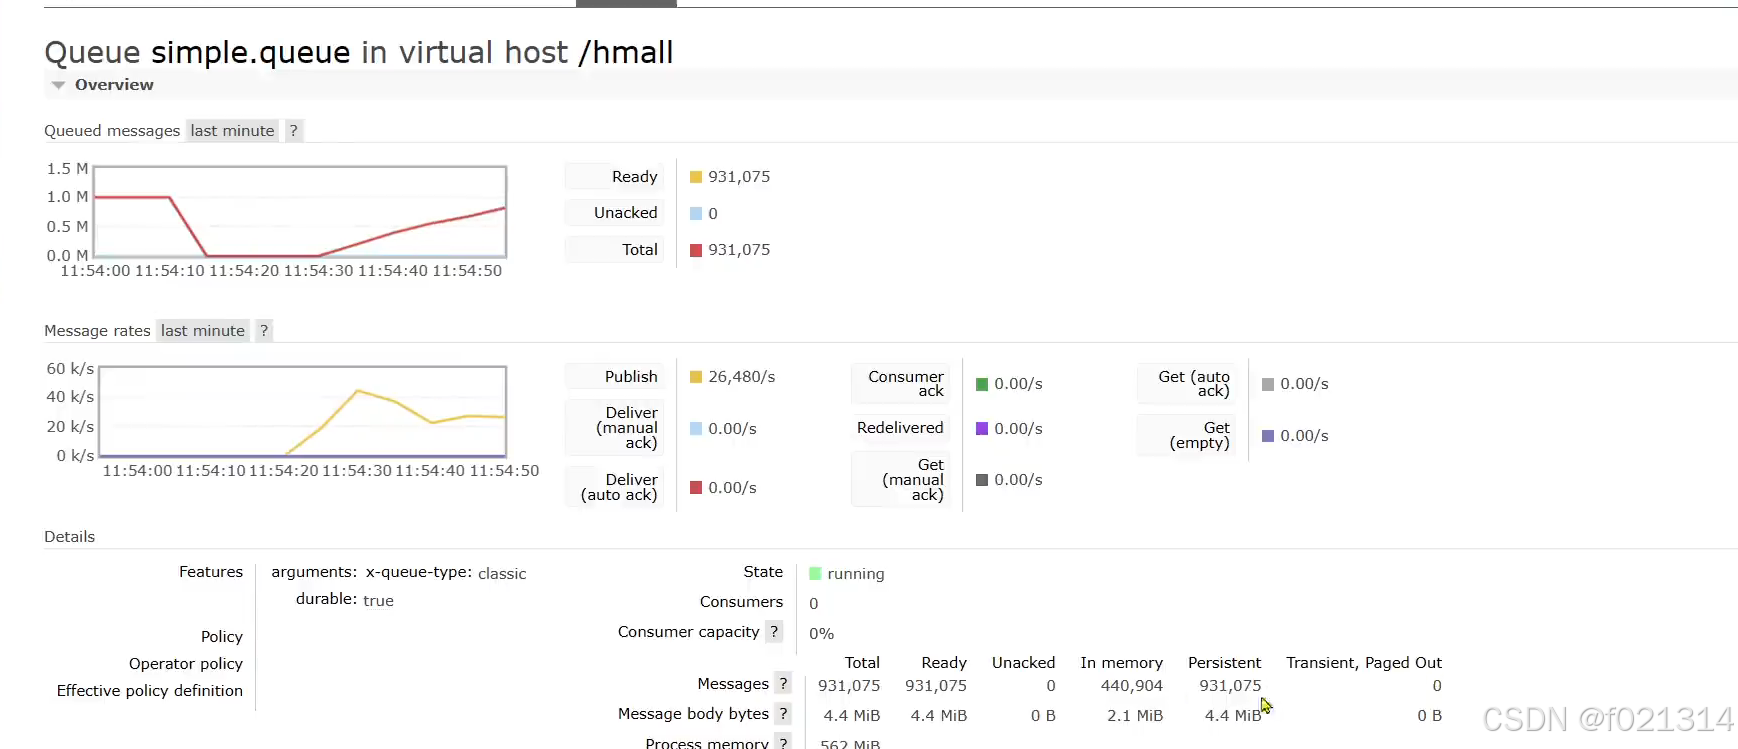Click the 26,480/s publish rate value
Screen dimensions: 1738x749
(x=742, y=377)
